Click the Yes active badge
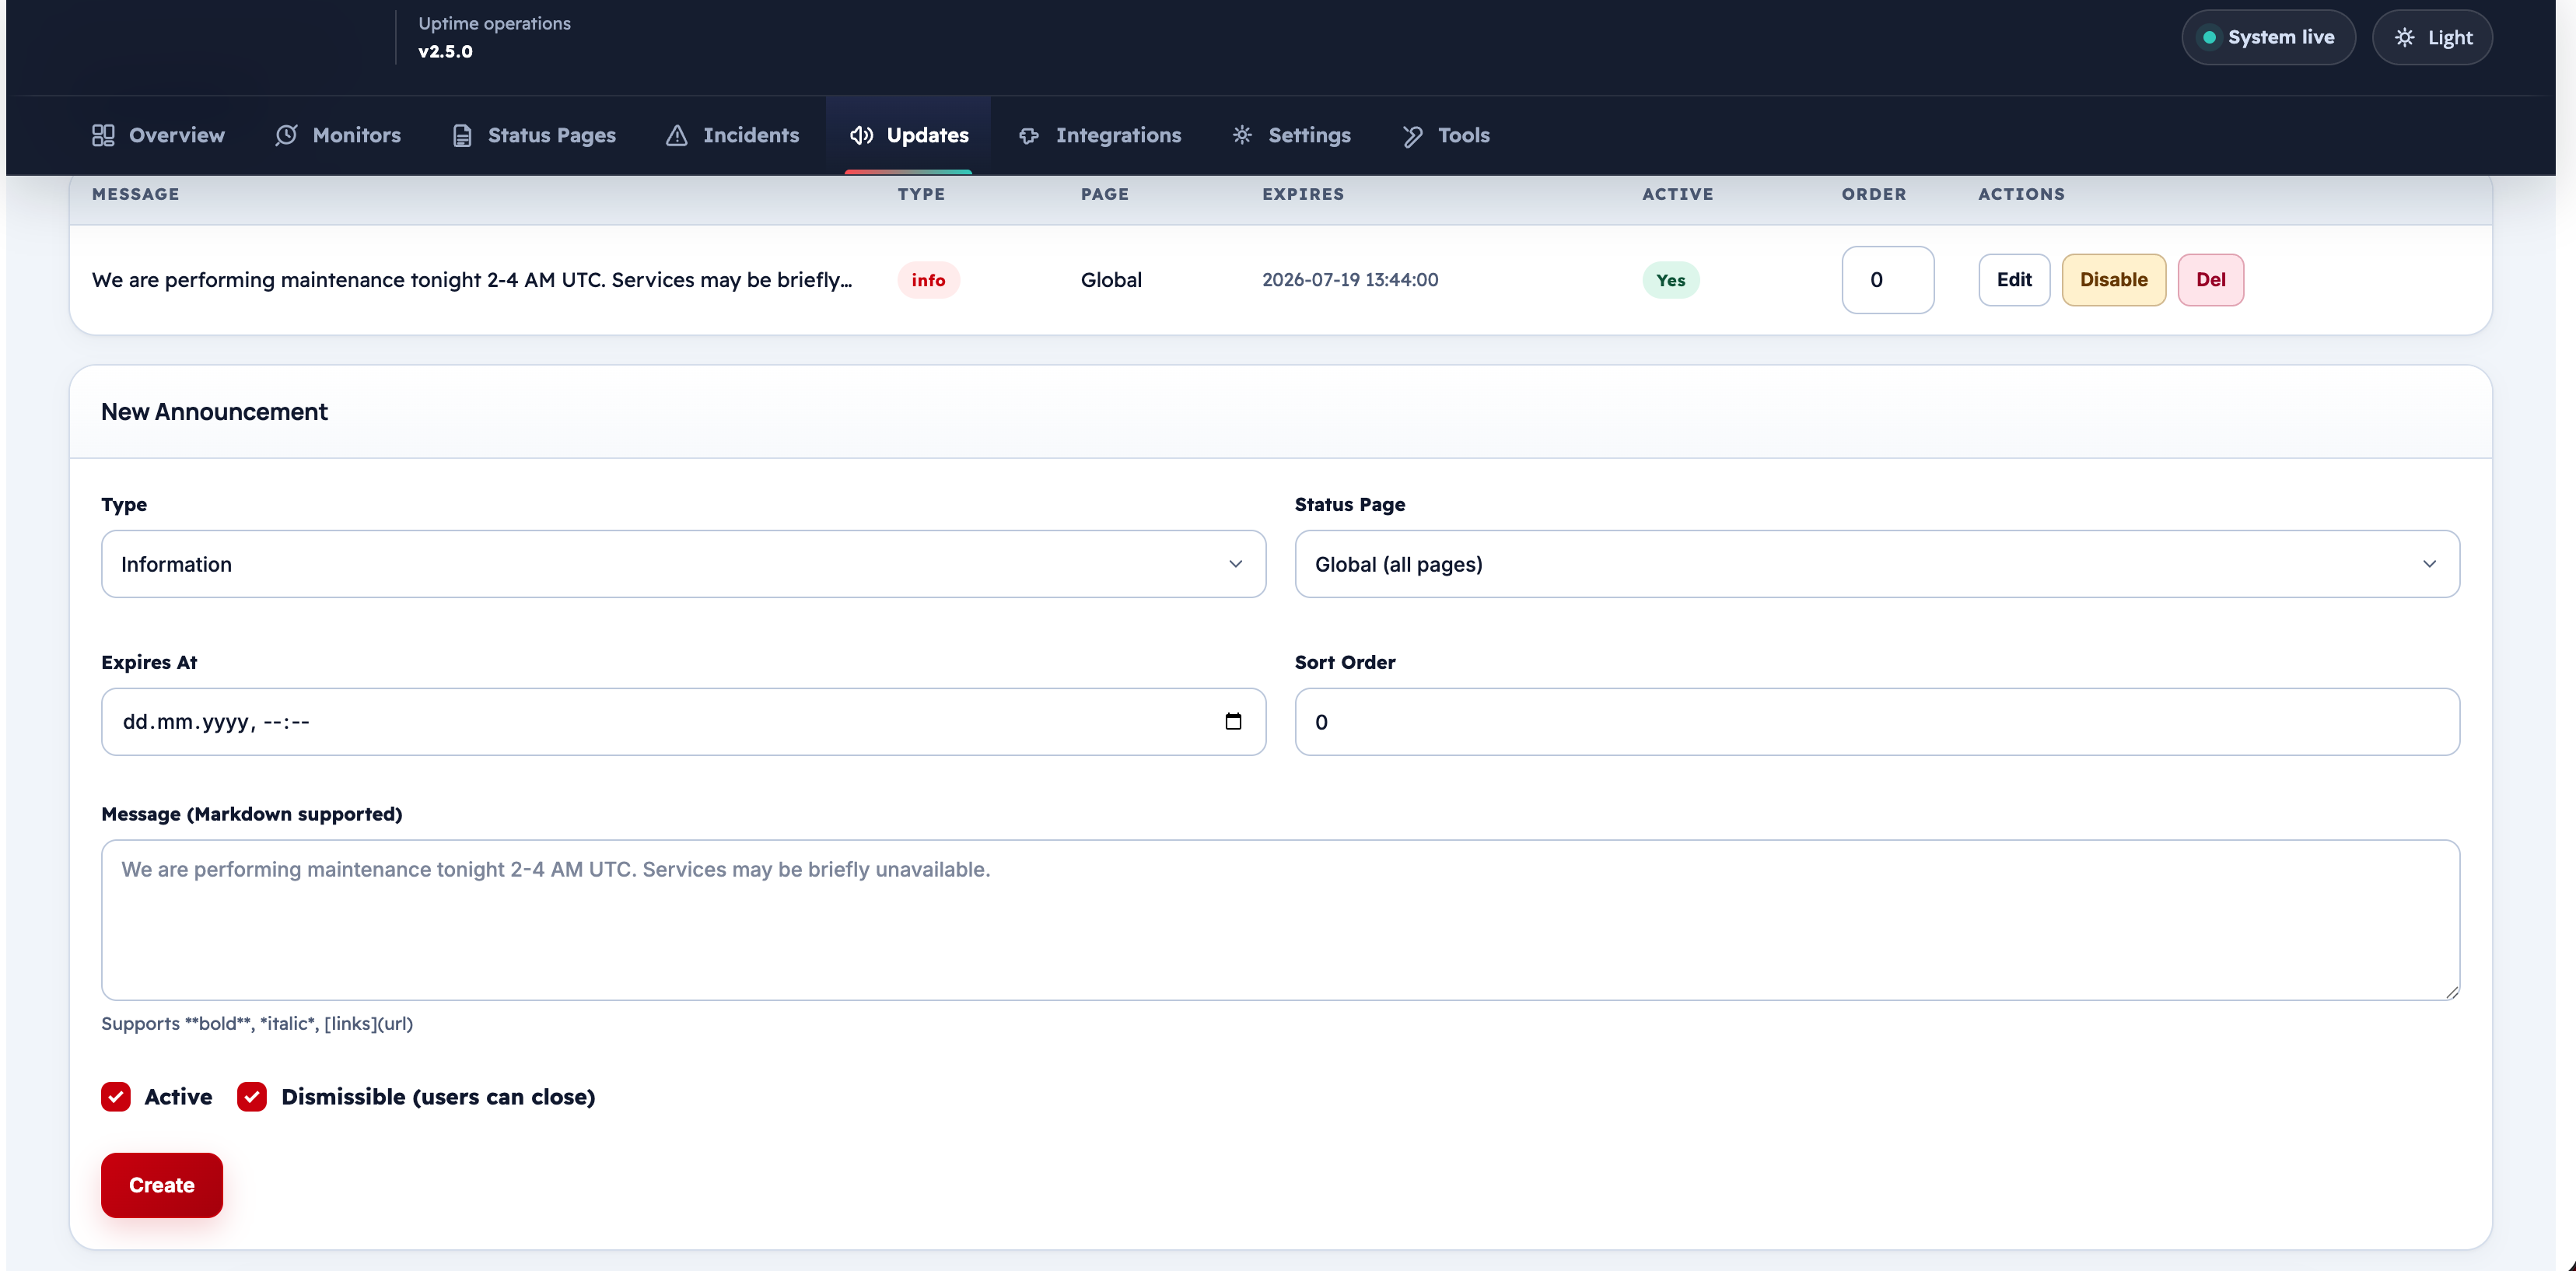The width and height of the screenshot is (2576, 1271). tap(1671, 280)
